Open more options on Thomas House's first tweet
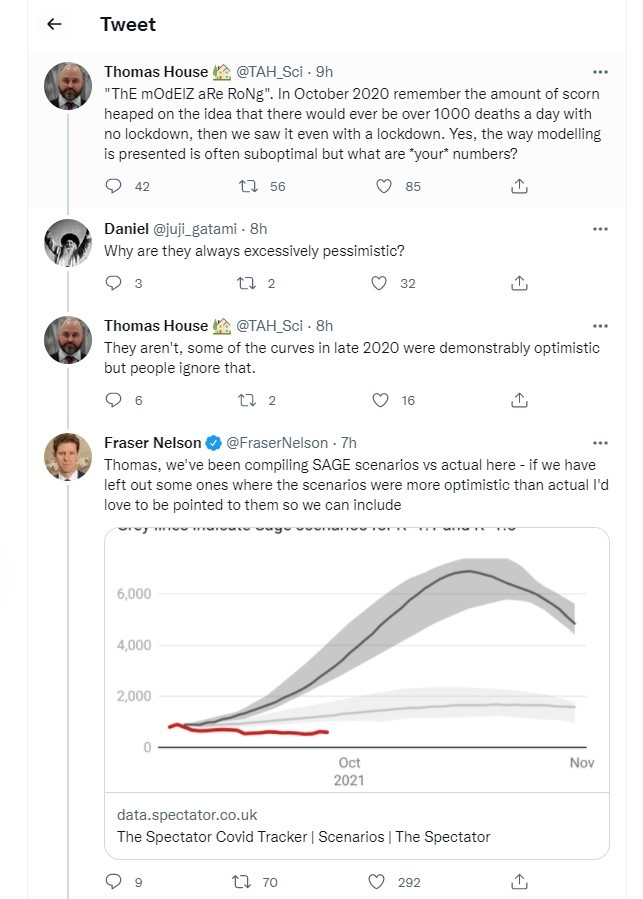The width and height of the screenshot is (643, 899). pyautogui.click(x=600, y=72)
